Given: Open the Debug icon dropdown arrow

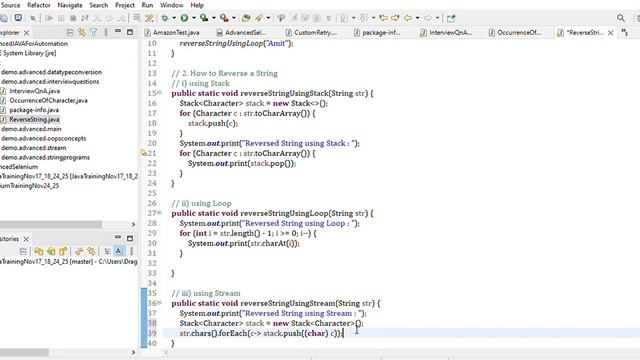Looking at the screenshot, I should tap(174, 18).
